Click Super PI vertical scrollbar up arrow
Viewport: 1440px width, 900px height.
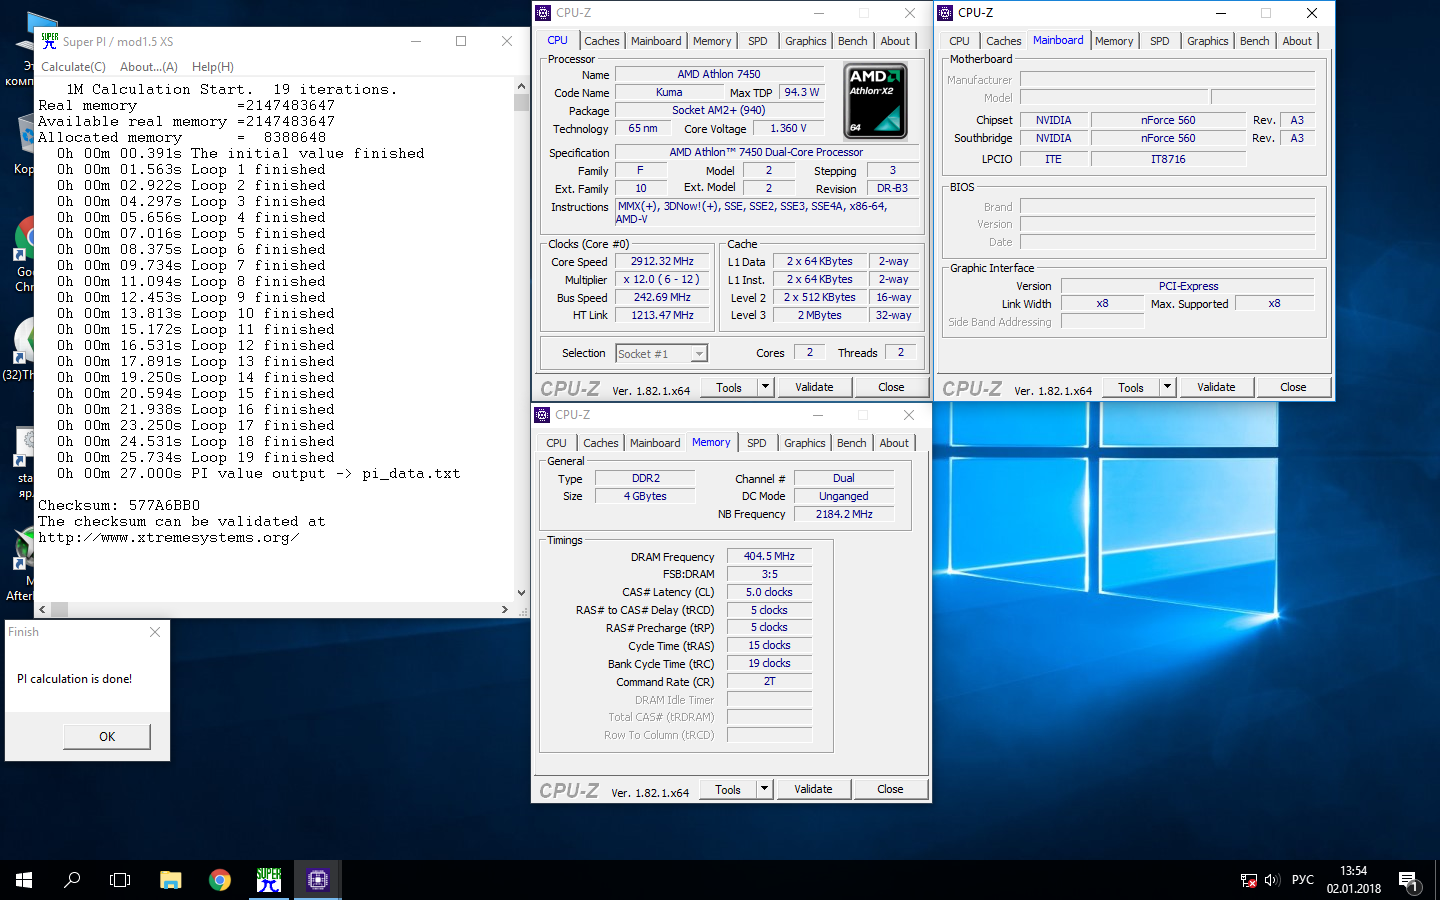[521, 87]
